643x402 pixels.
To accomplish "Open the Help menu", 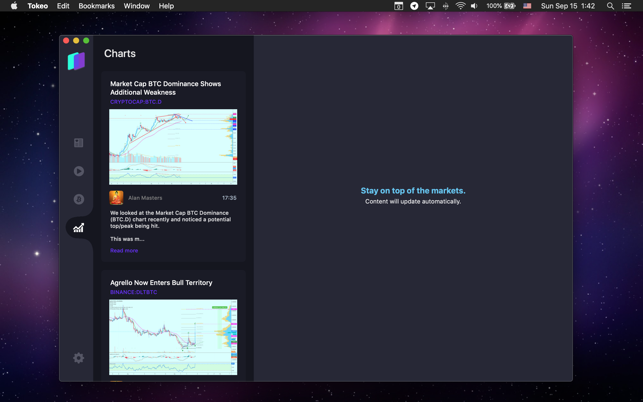I will click(x=166, y=6).
